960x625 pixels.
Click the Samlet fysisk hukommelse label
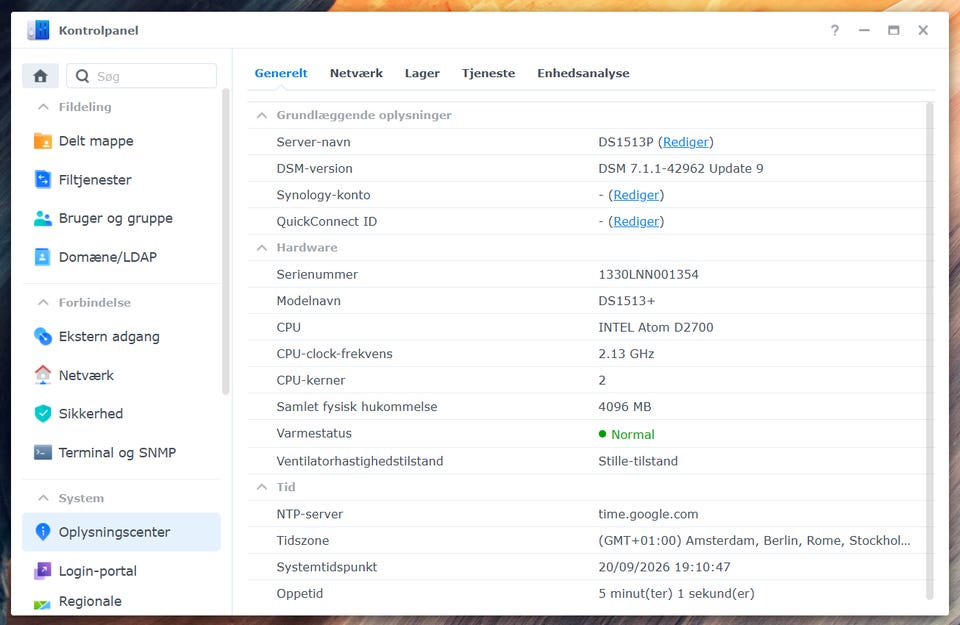[x=357, y=406]
